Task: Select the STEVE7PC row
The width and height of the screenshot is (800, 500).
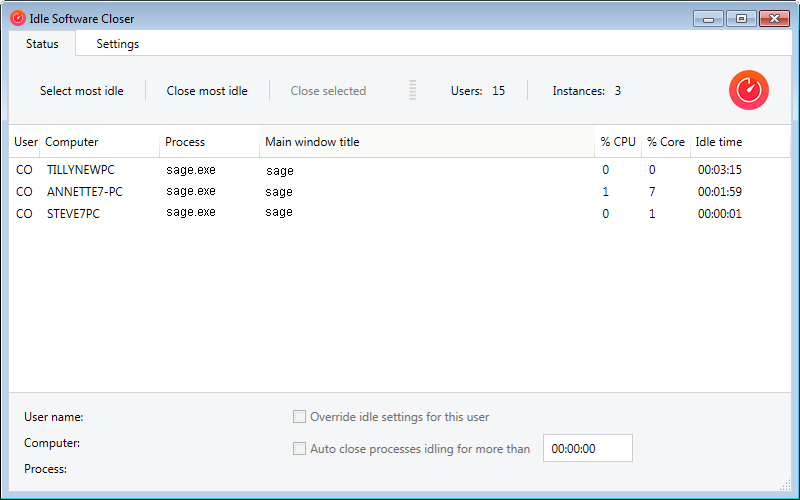Action: click(x=399, y=213)
